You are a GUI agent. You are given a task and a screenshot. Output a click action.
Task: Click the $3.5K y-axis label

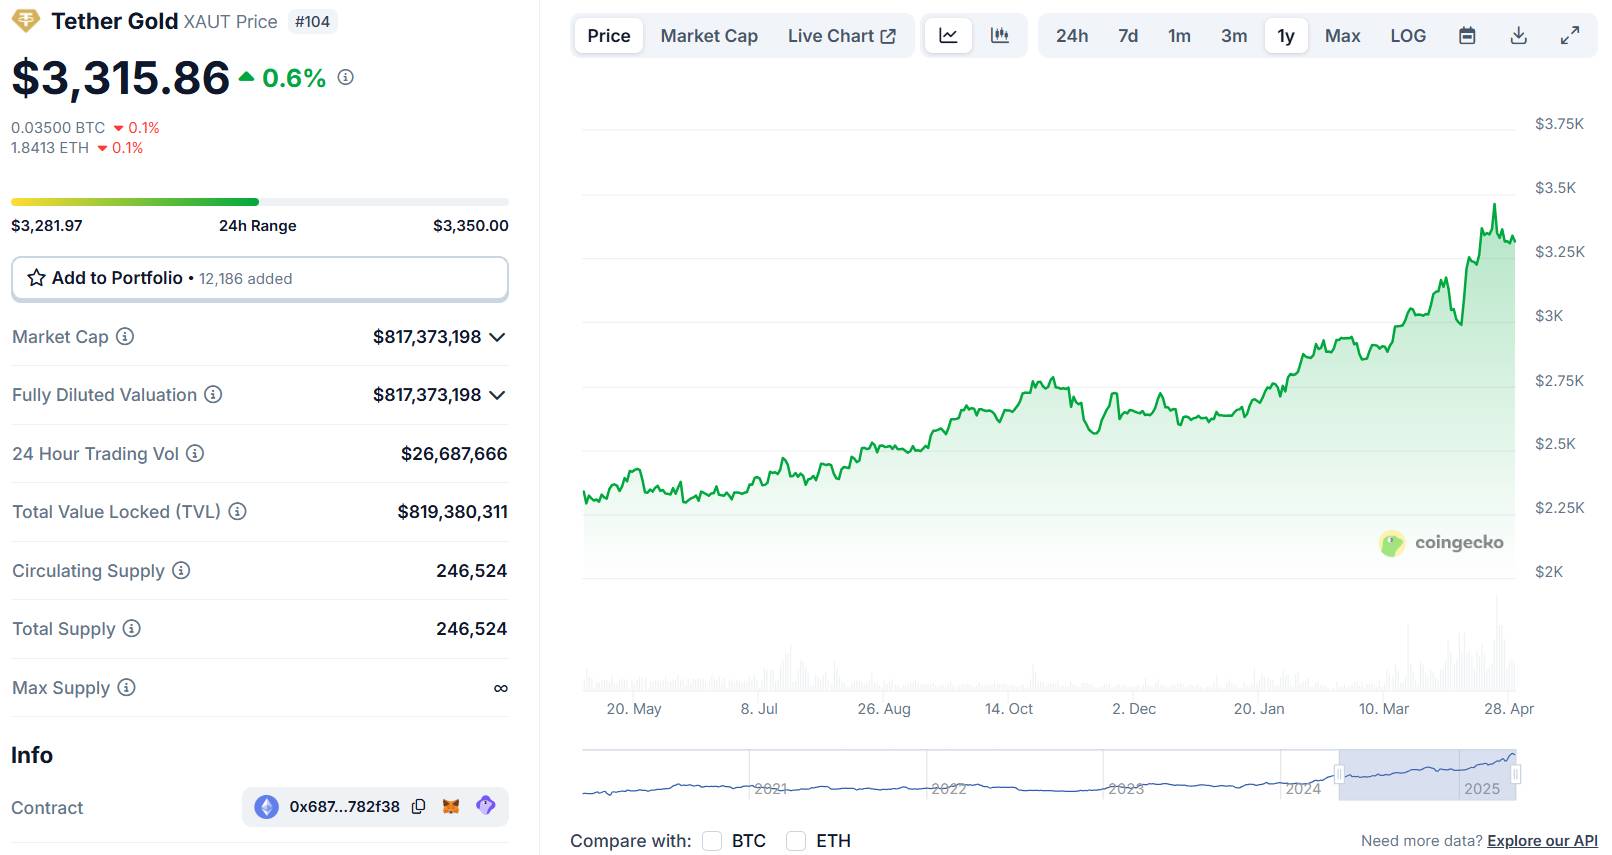(x=1555, y=188)
